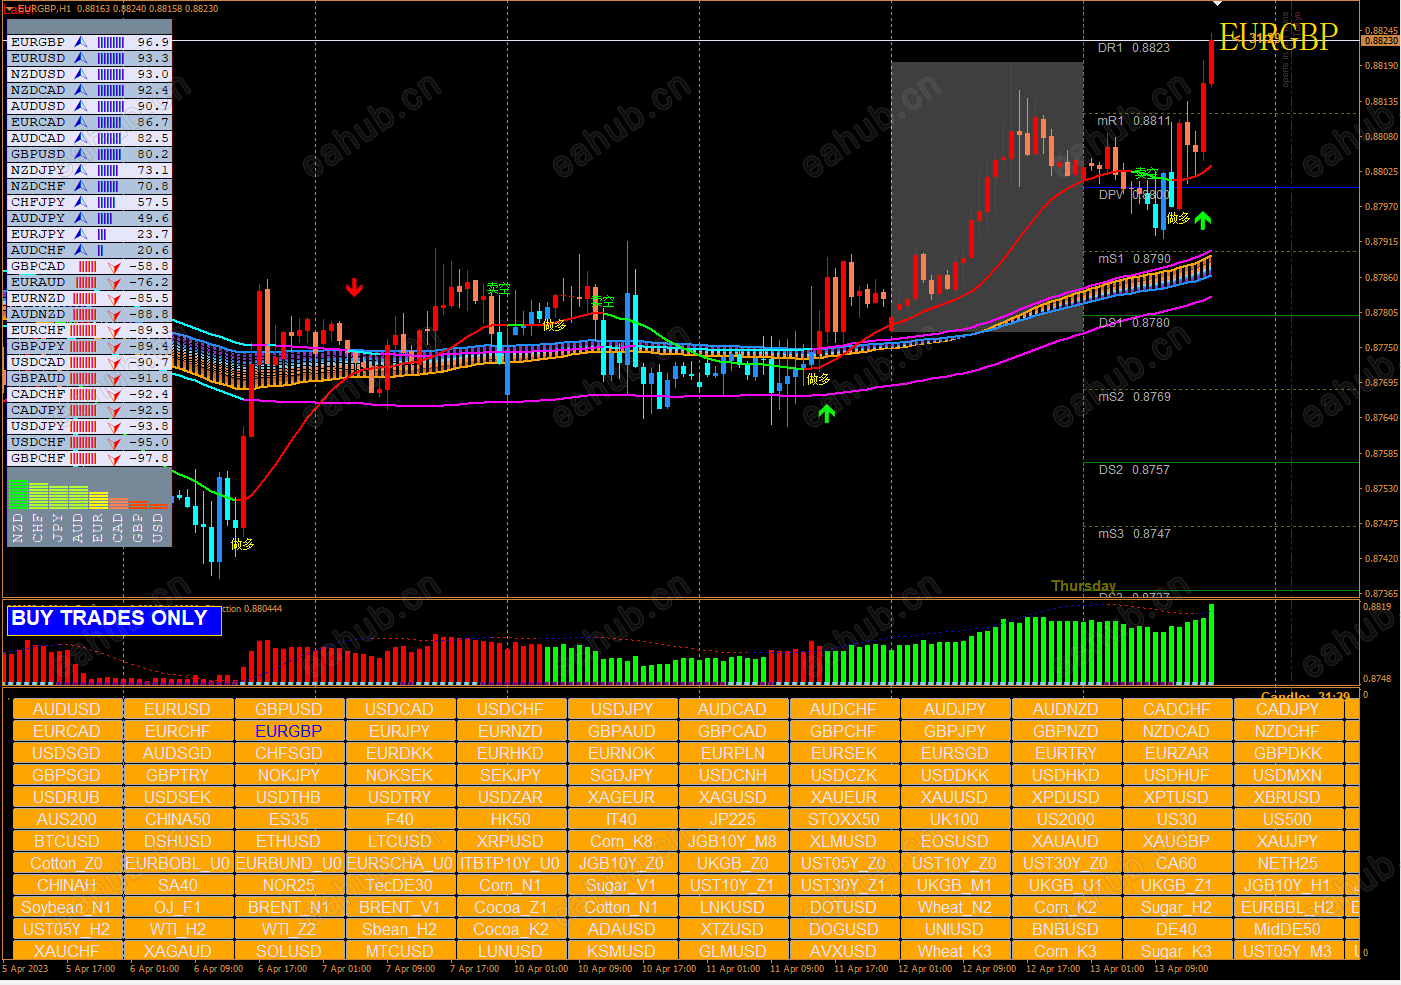This screenshot has width=1401, height=985.
Task: Click the UK100 symbol button
Action: pos(955,819)
